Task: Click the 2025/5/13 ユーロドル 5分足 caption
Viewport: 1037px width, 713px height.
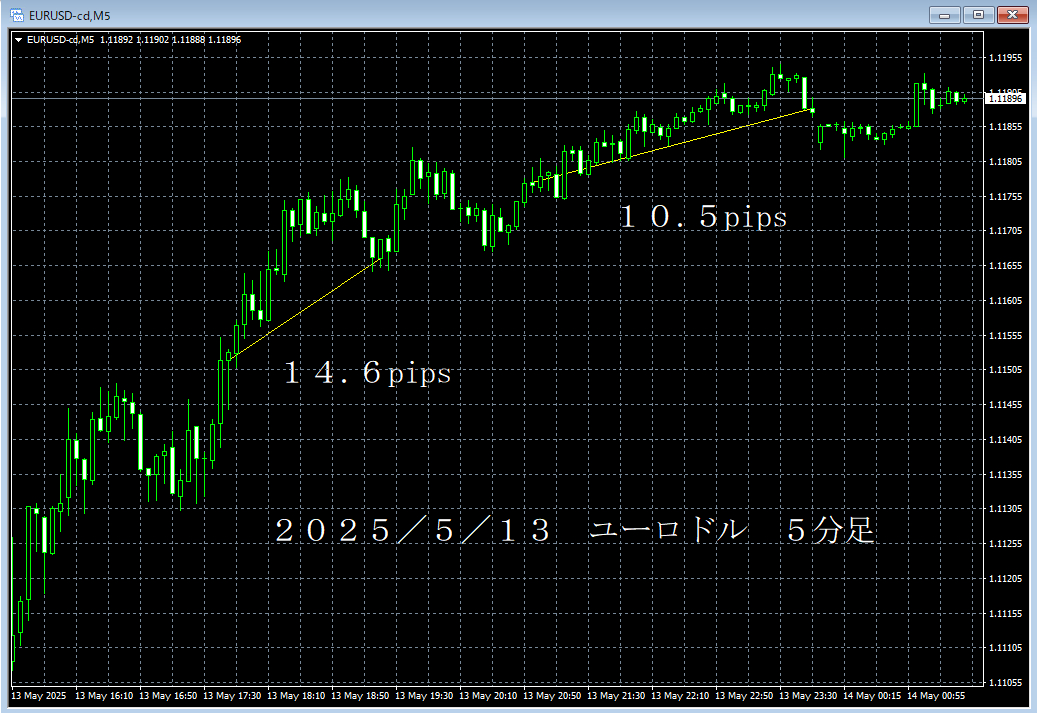Action: coord(575,531)
